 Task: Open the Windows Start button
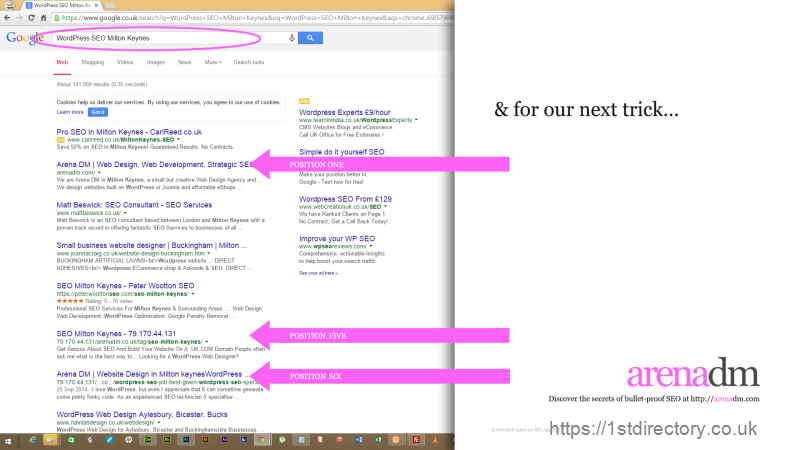(8, 441)
